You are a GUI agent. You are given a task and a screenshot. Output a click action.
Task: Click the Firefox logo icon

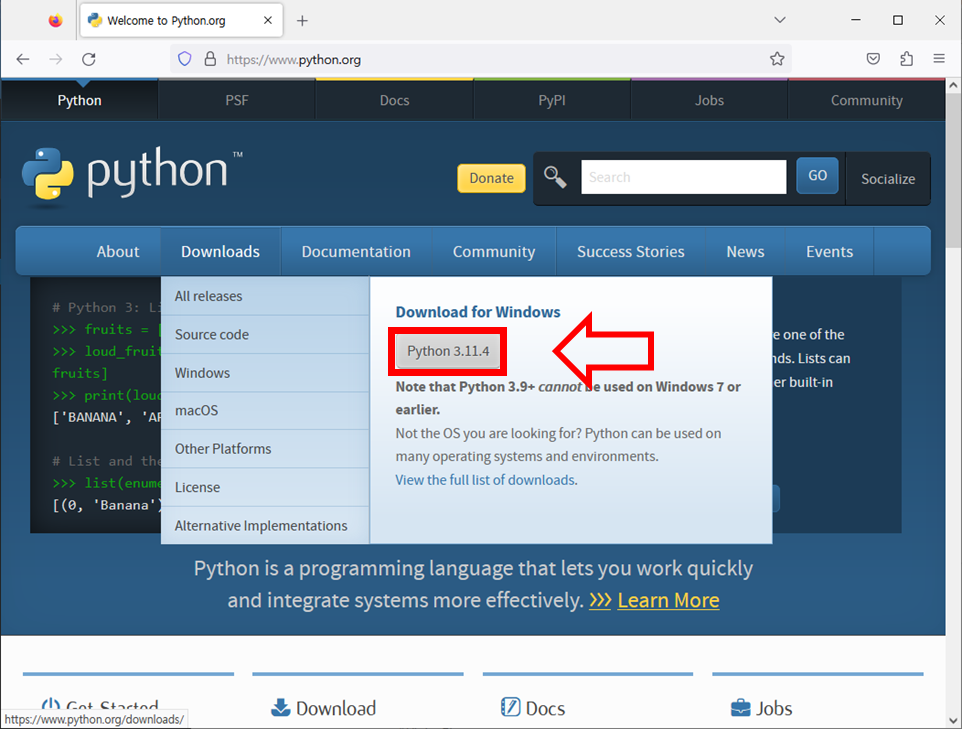click(x=55, y=20)
